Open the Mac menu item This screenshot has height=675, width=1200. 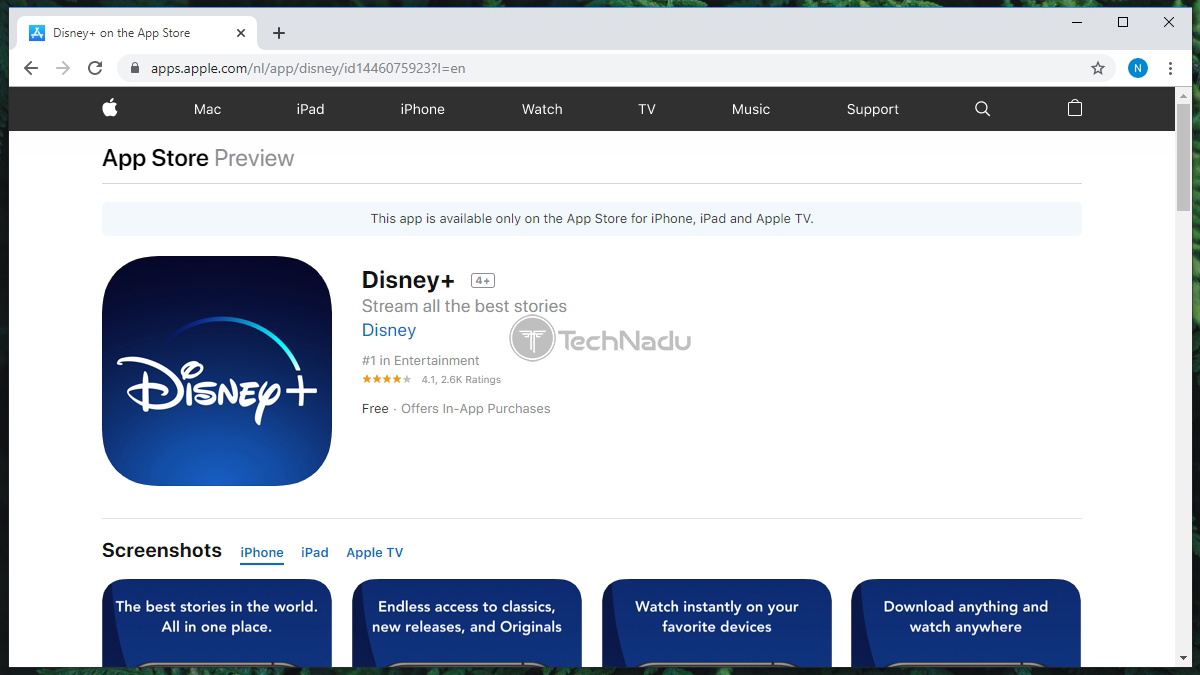coord(208,109)
